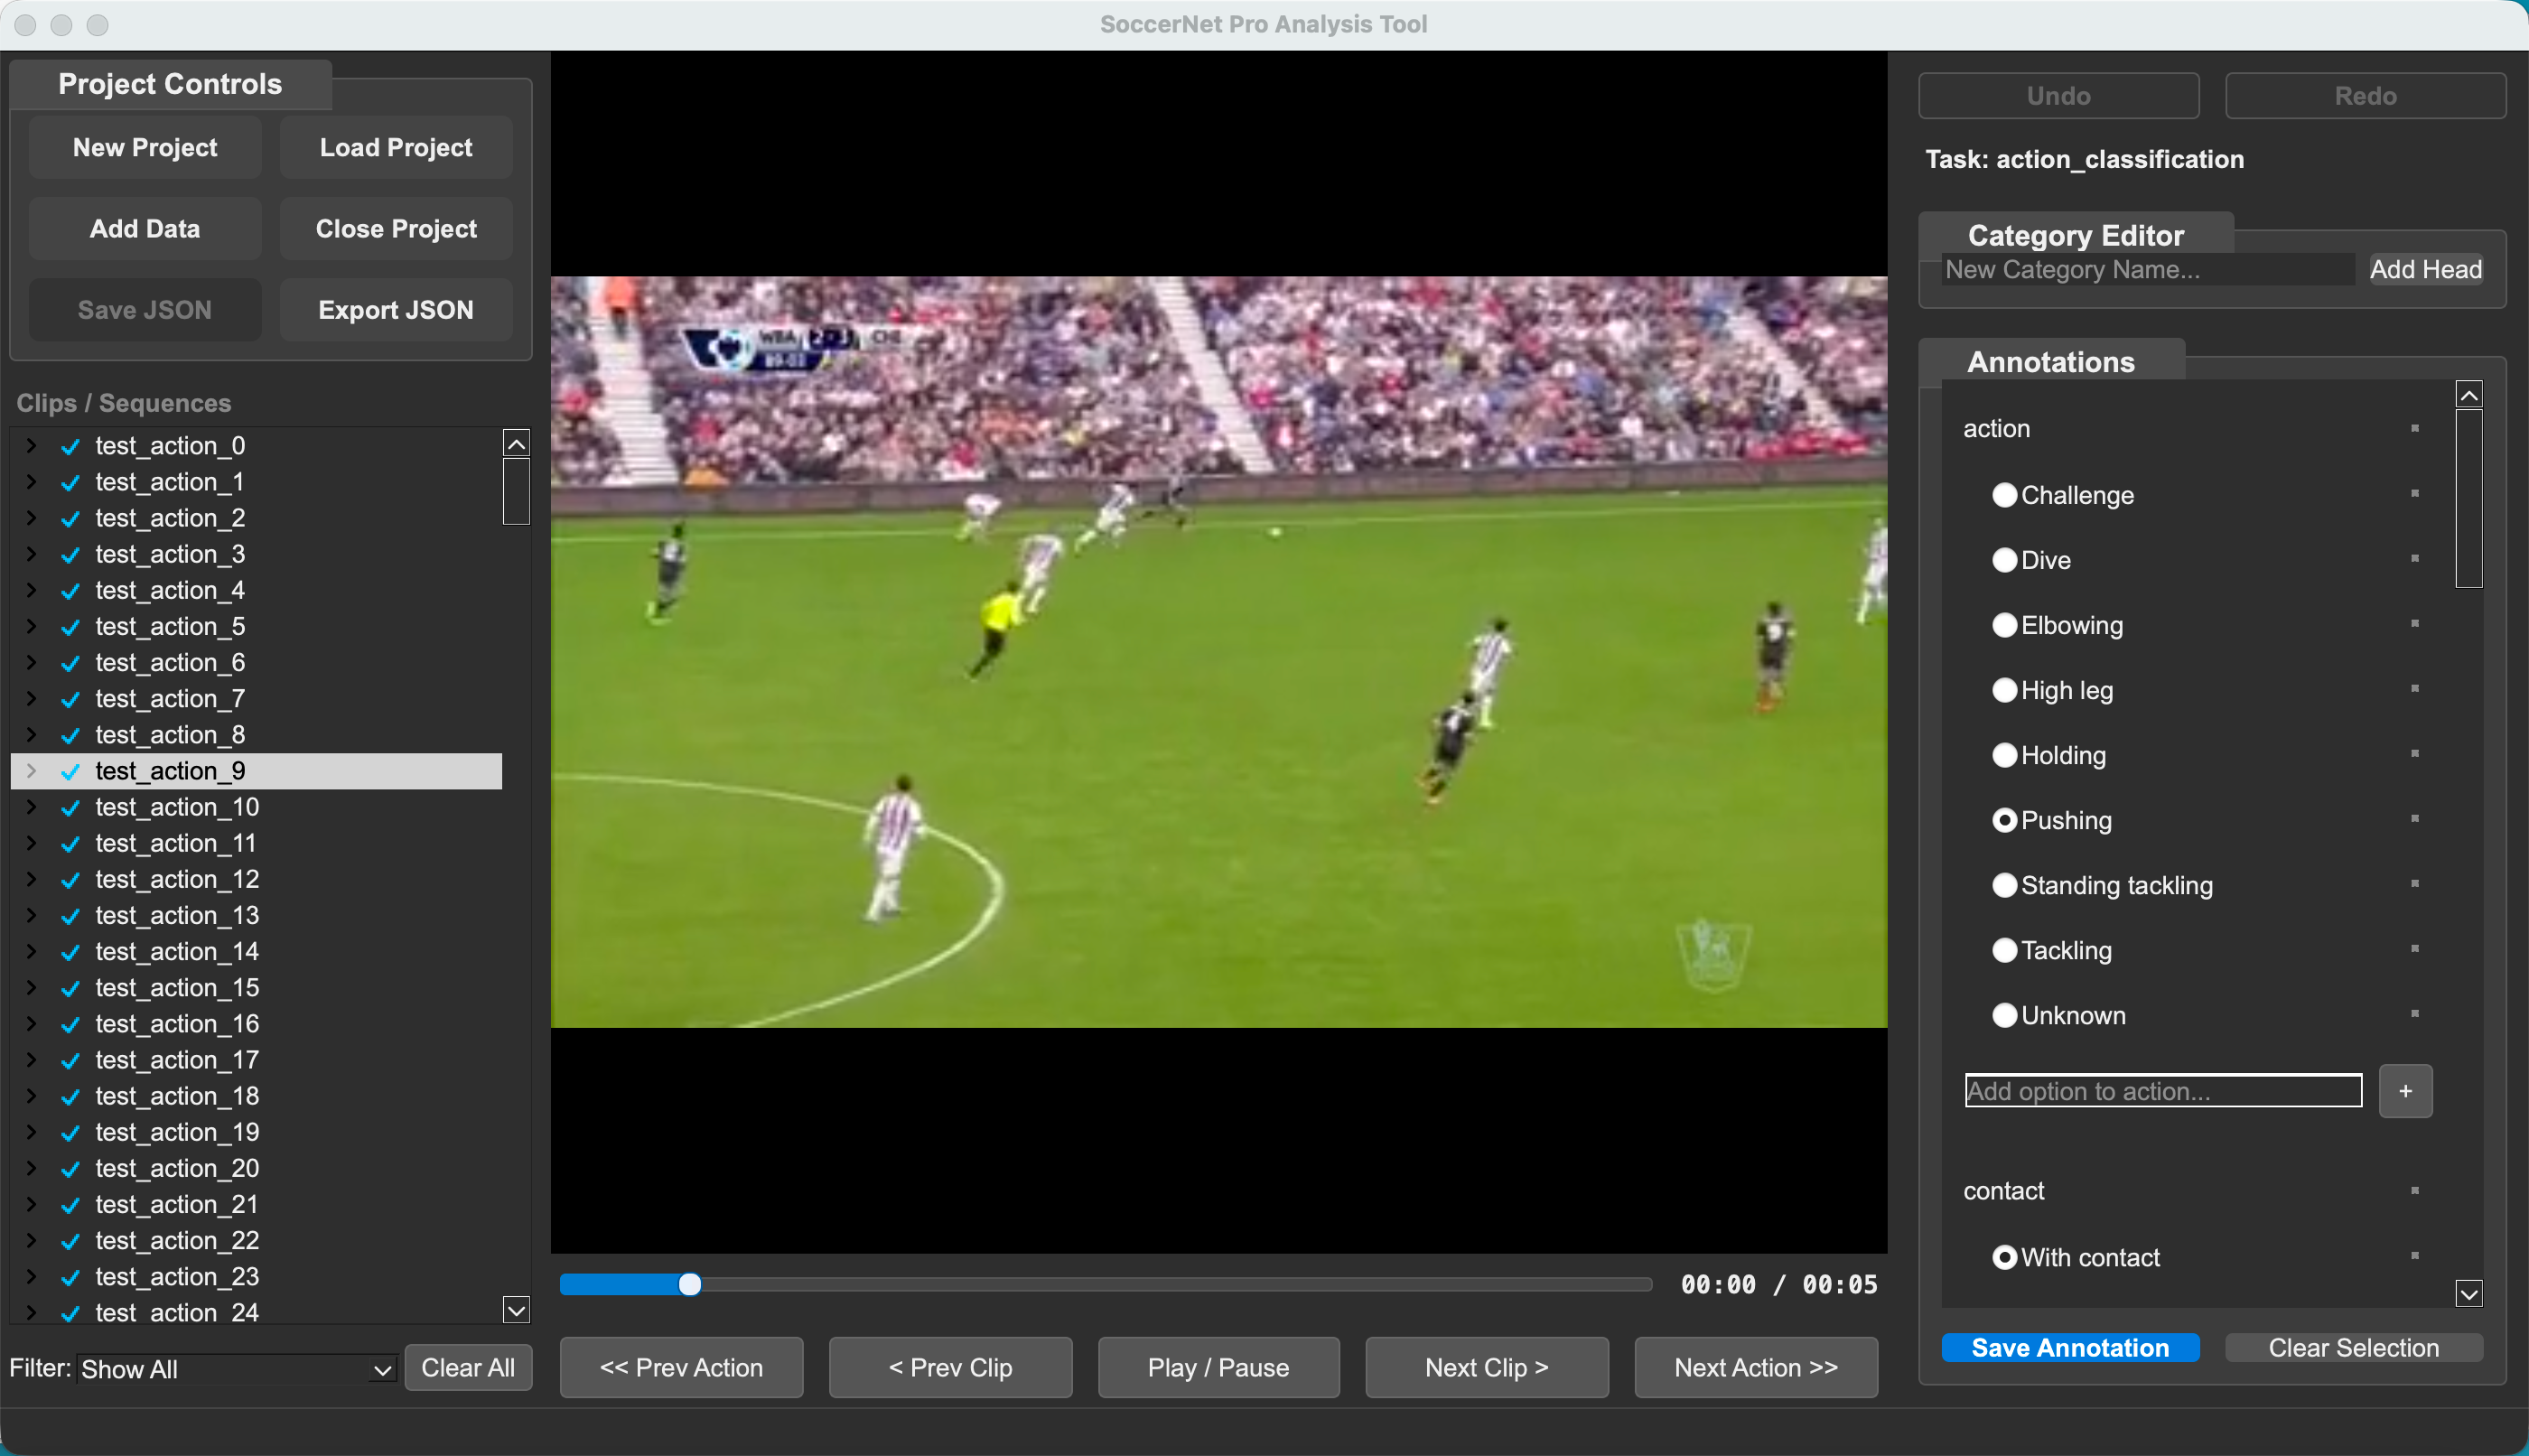Select the Dive radio option
The image size is (2529, 1456).
coord(2004,560)
